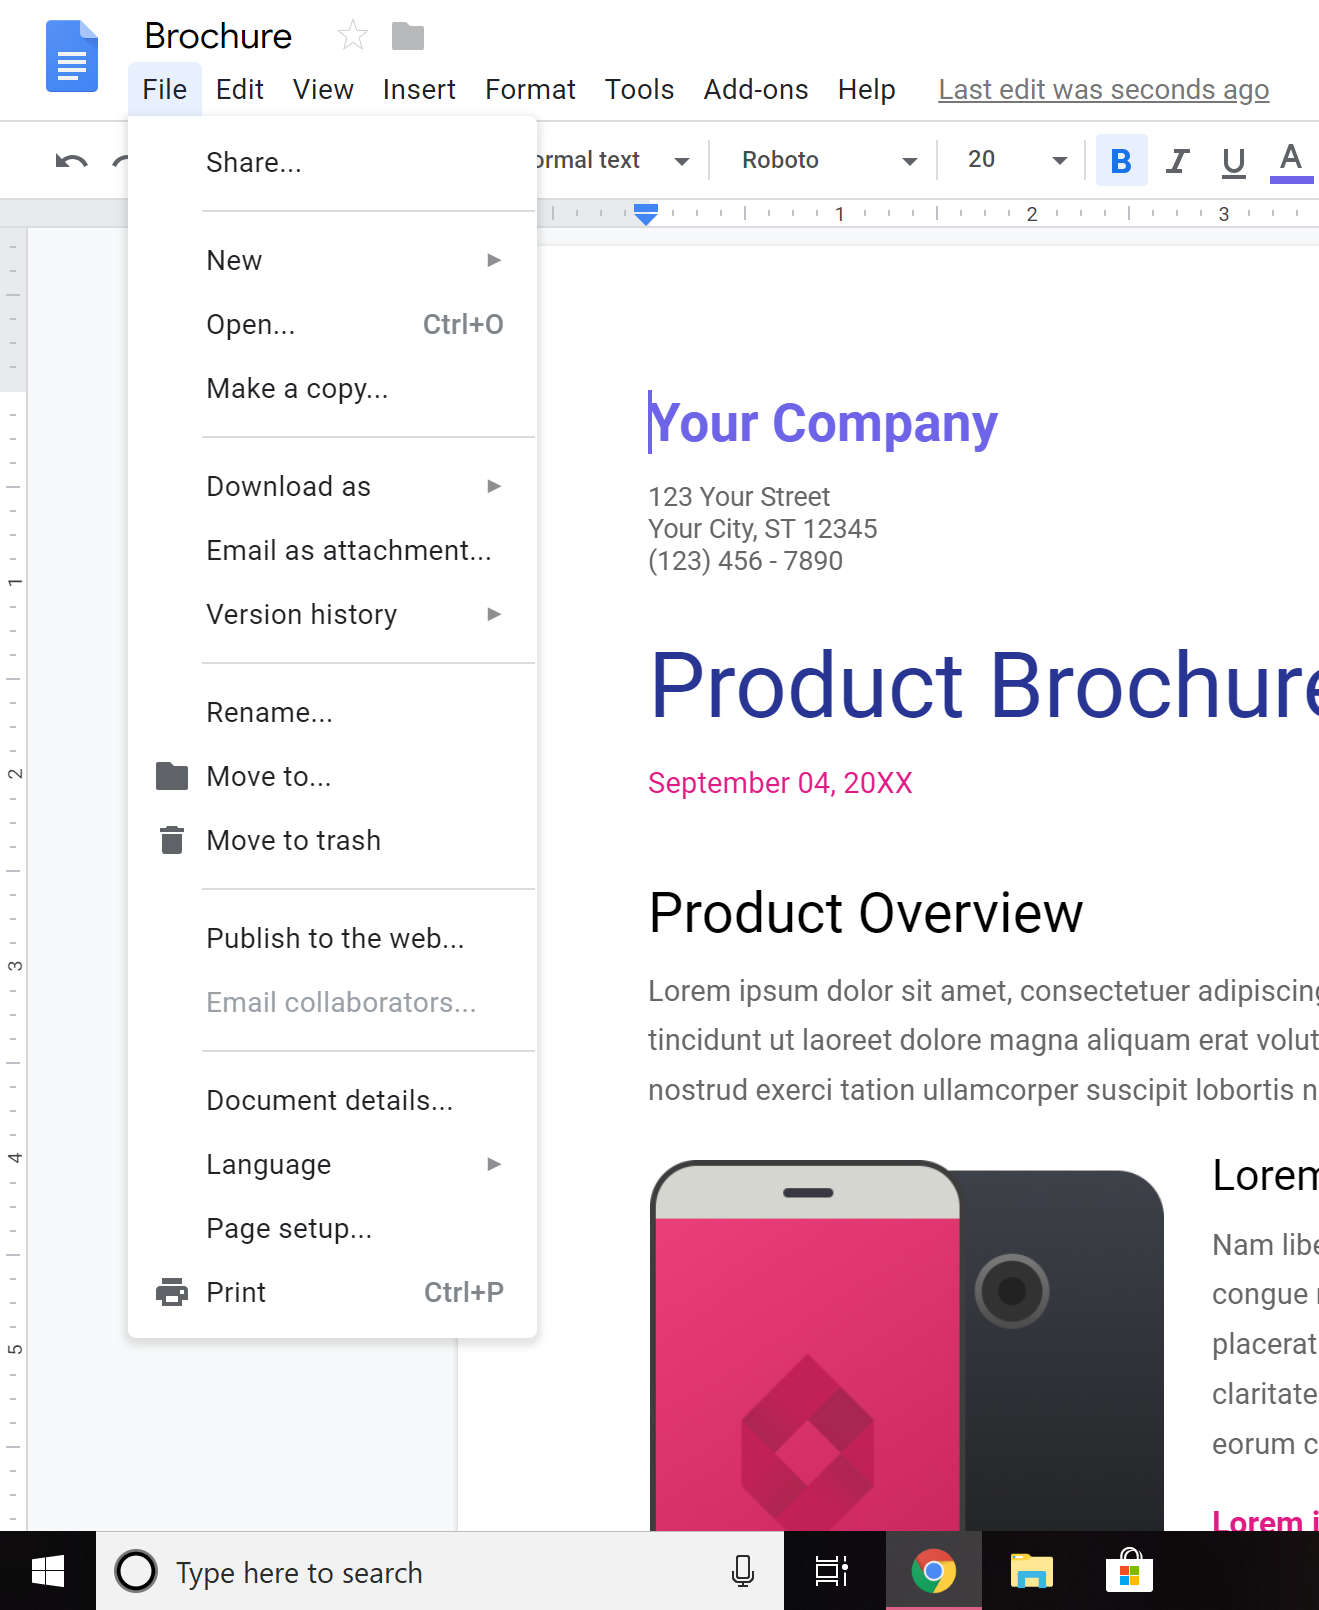Screen dimensions: 1319x1610
Task: Click the Windows Start button
Action: (47, 1571)
